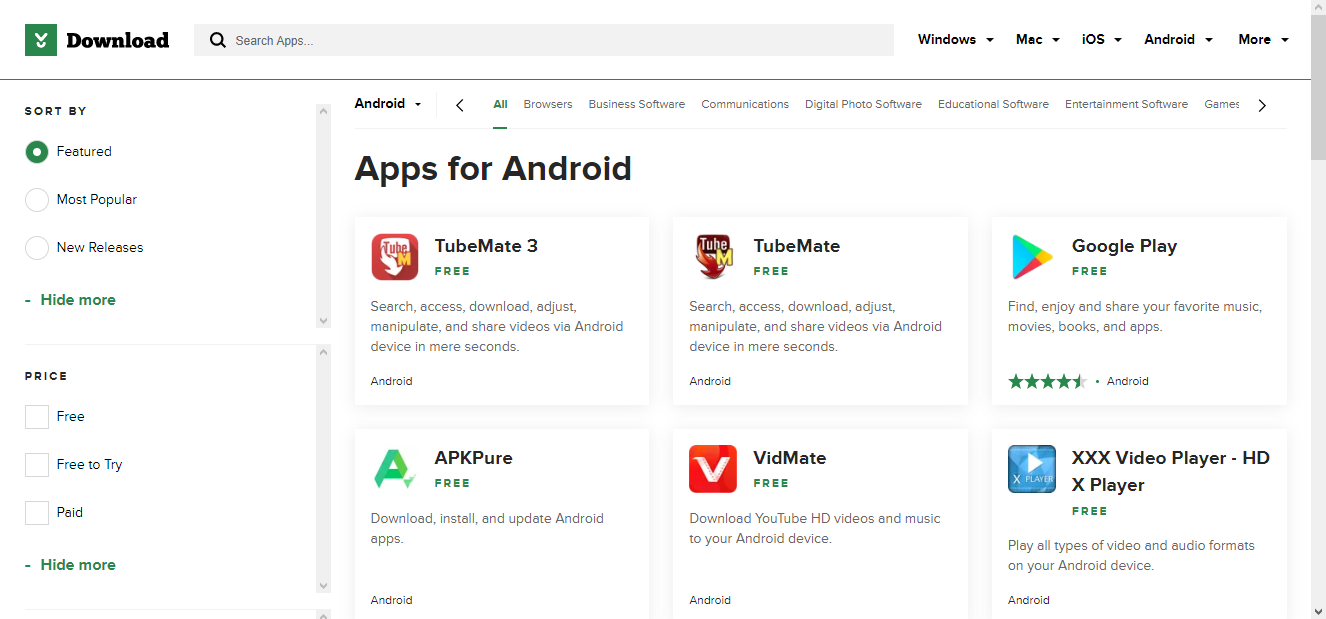The width and height of the screenshot is (1326, 619).
Task: Switch to the Entertainment Software tab
Action: click(x=1126, y=104)
